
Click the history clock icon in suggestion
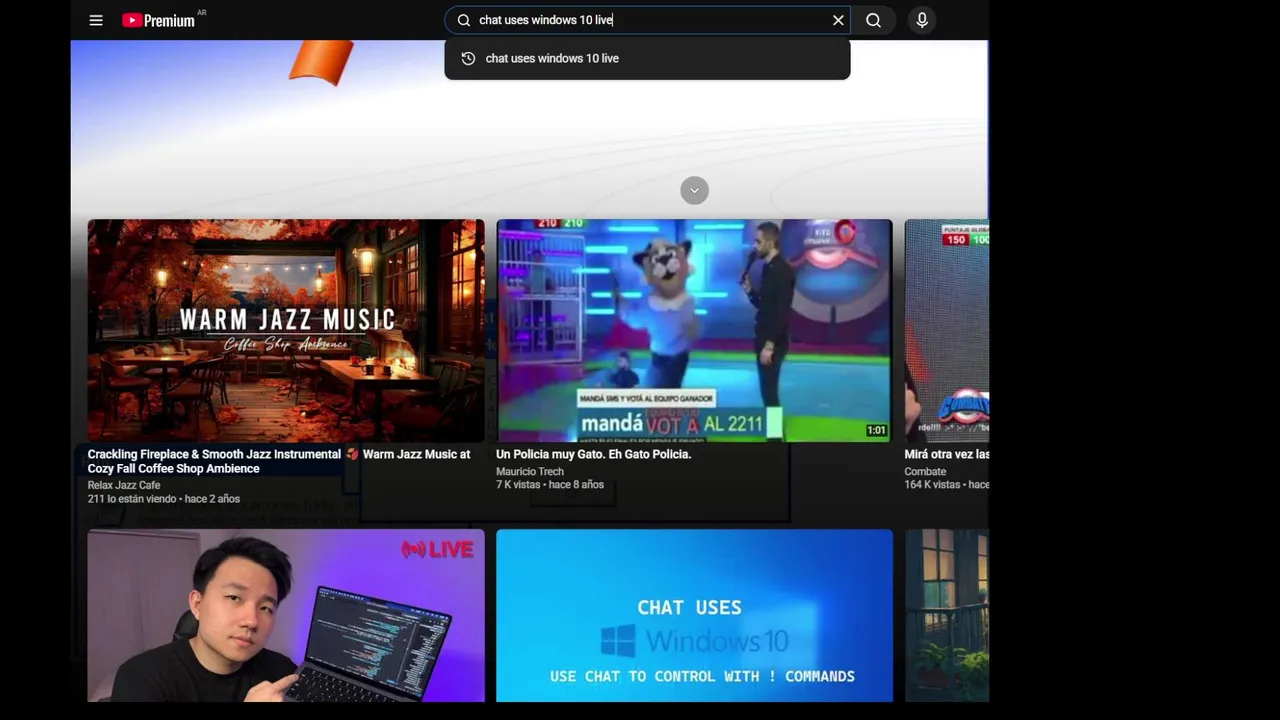pyautogui.click(x=468, y=58)
